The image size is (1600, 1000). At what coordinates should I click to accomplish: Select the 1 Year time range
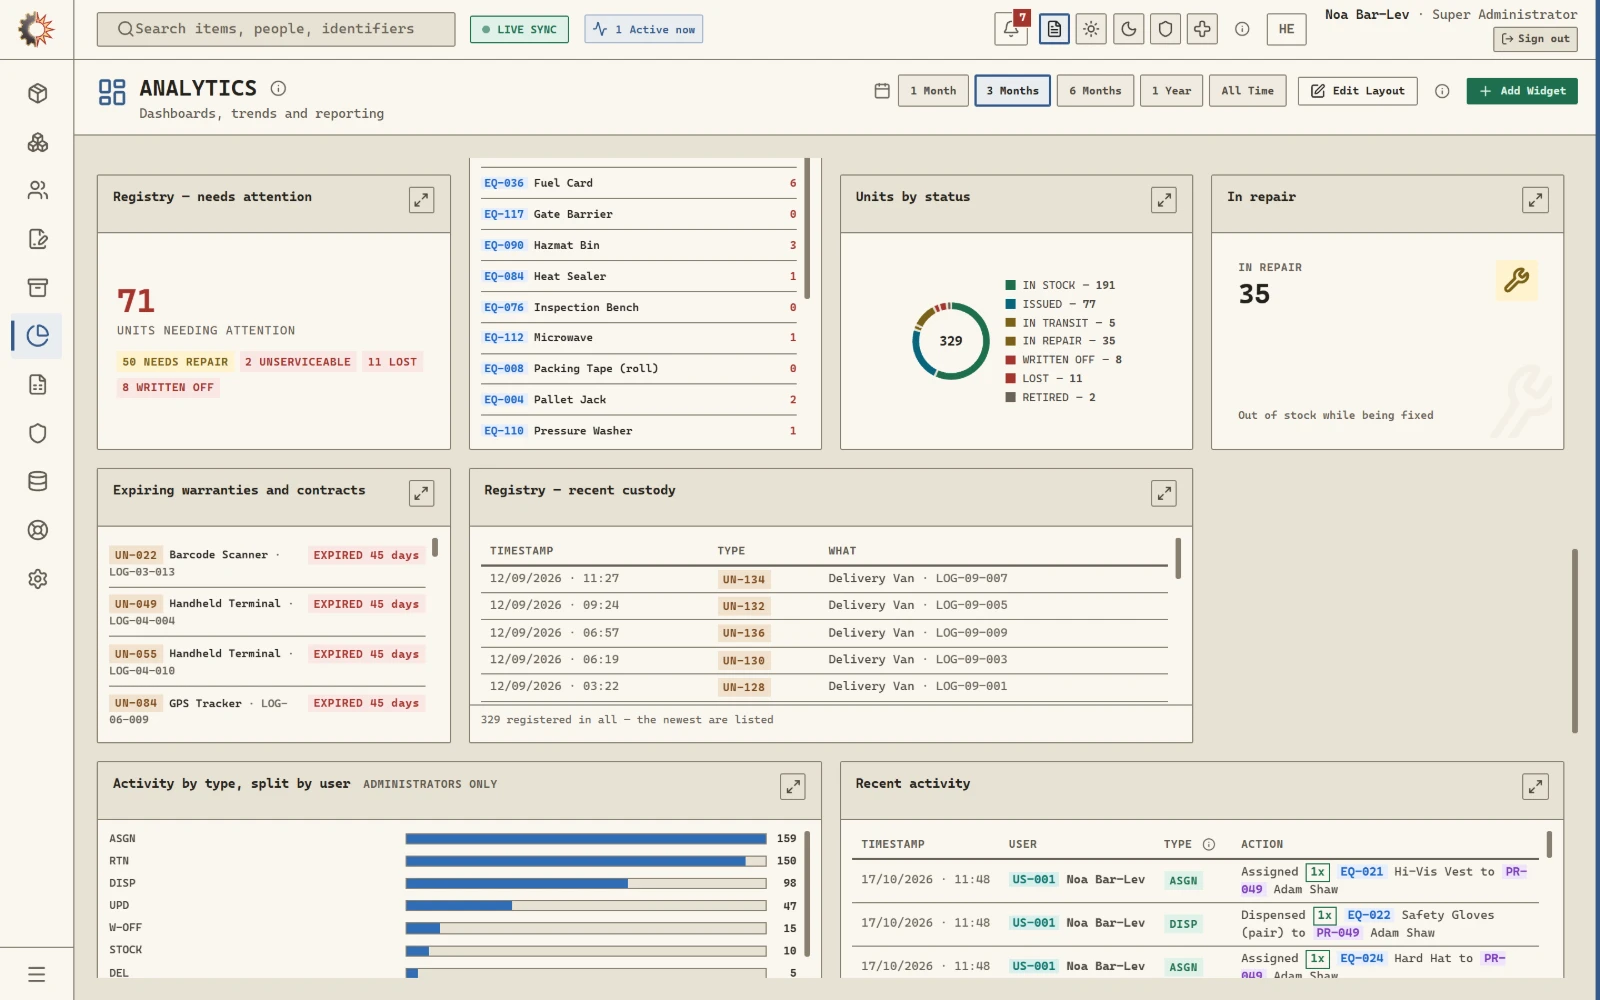pos(1171,91)
